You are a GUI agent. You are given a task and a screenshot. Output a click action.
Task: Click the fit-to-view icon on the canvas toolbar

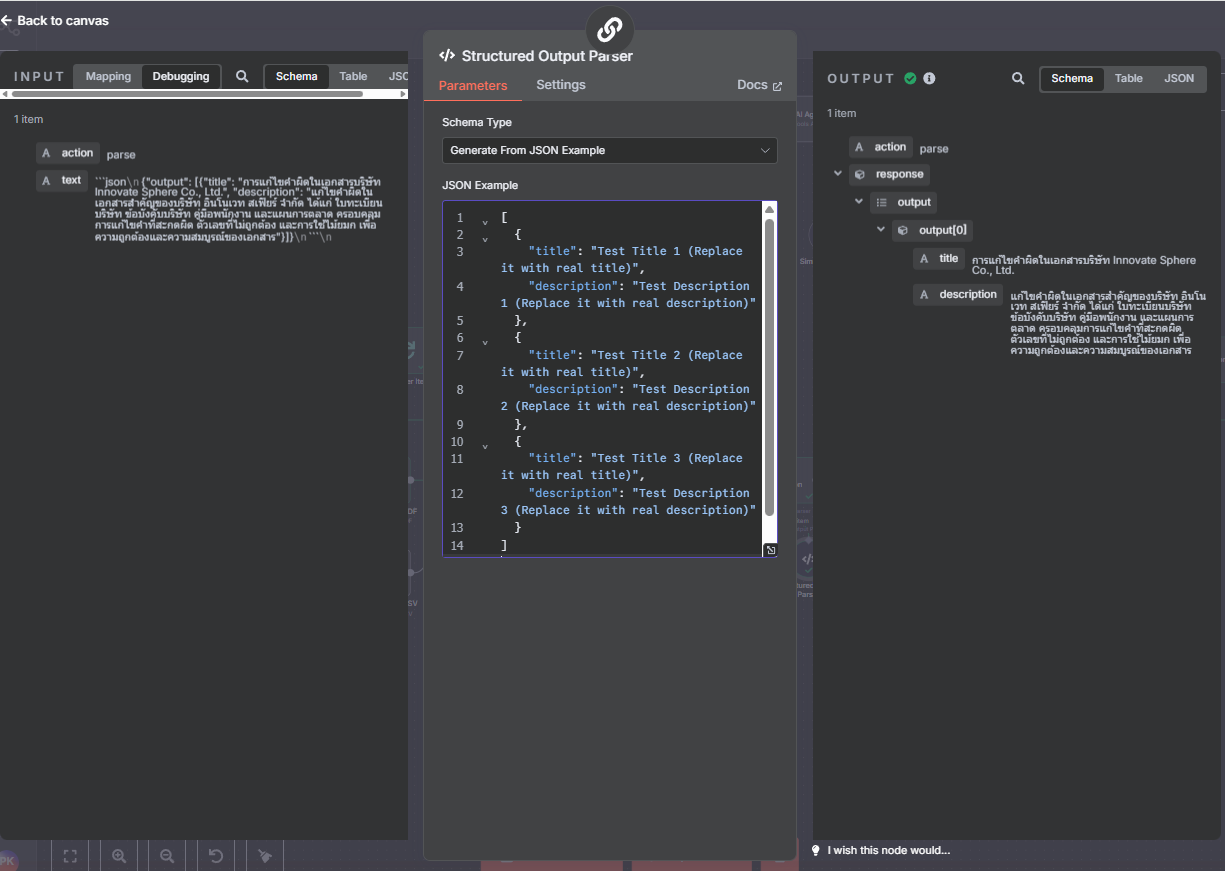[70, 856]
